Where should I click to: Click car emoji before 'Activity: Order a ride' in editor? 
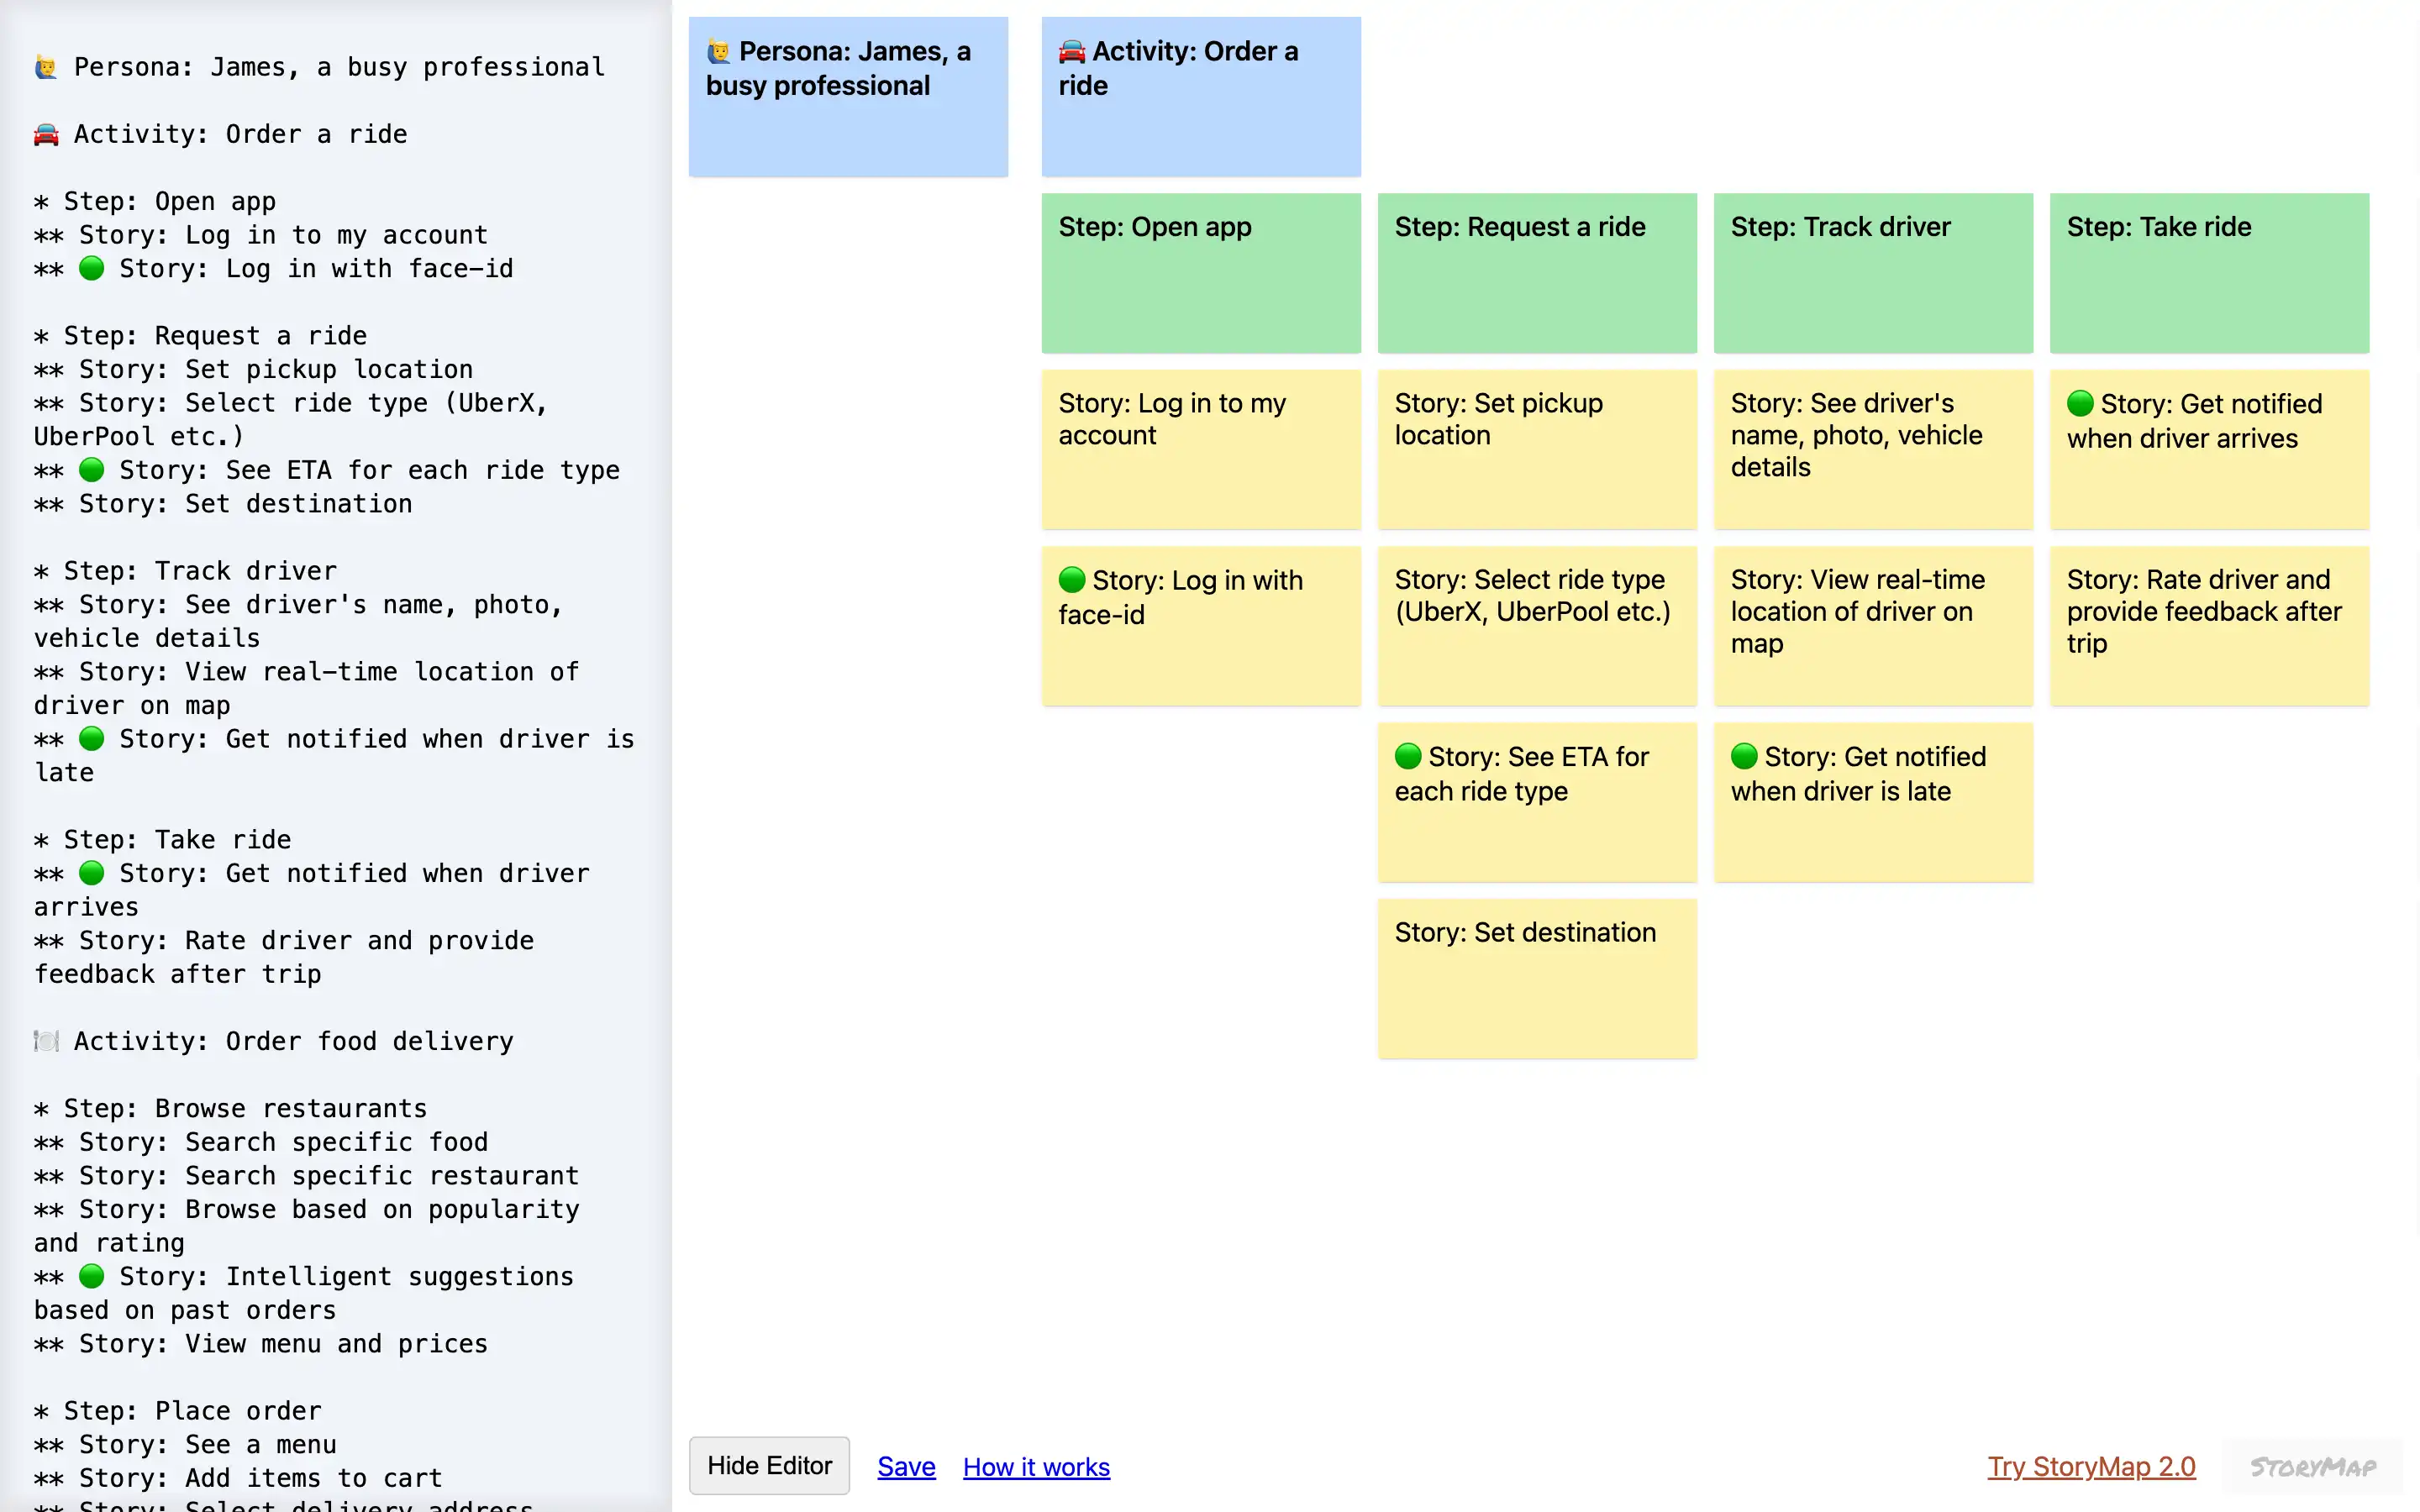pyautogui.click(x=46, y=134)
